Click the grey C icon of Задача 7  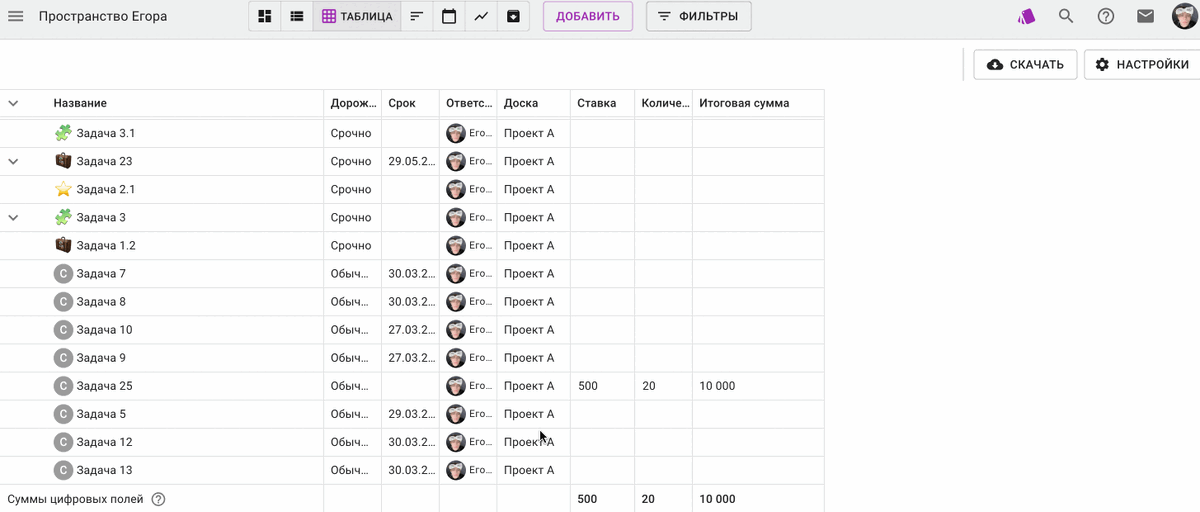[x=63, y=273]
